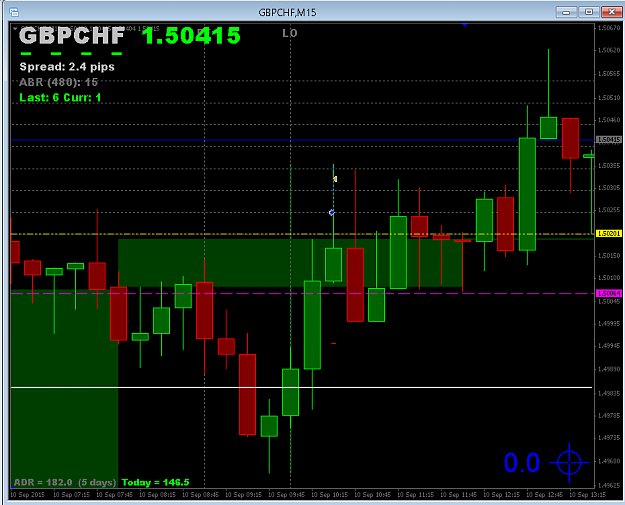The width and height of the screenshot is (625, 505).
Task: Click the Spread: 2.4 pips label
Action: (67, 67)
